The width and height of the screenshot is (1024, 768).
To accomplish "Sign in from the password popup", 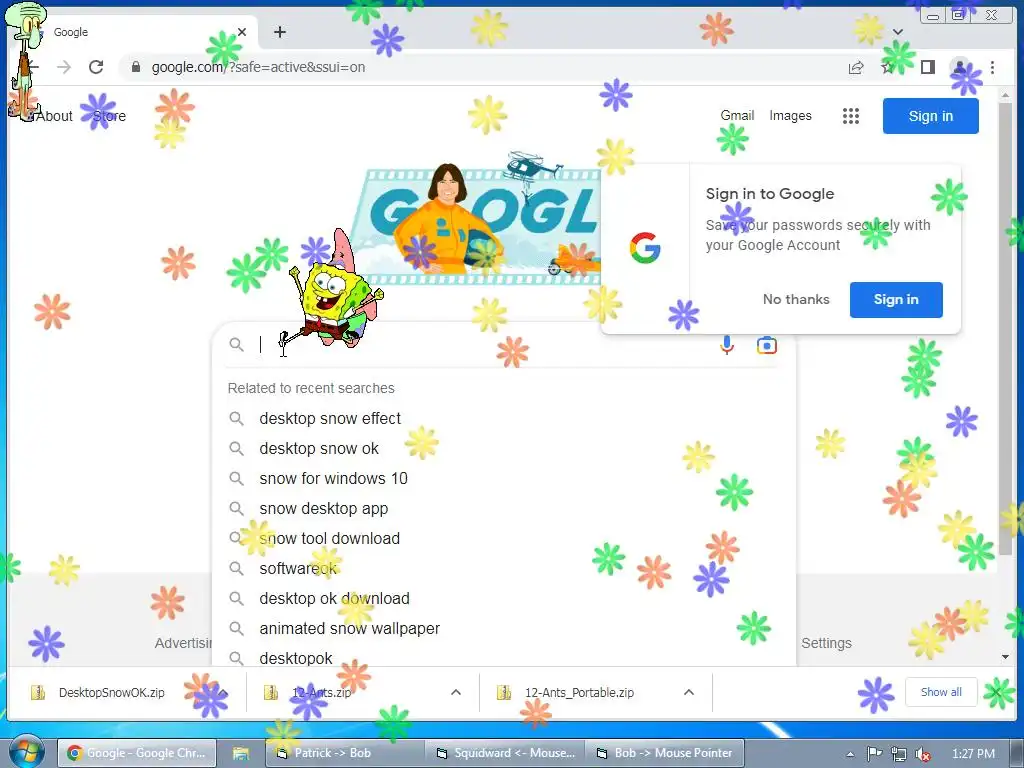I will [896, 300].
